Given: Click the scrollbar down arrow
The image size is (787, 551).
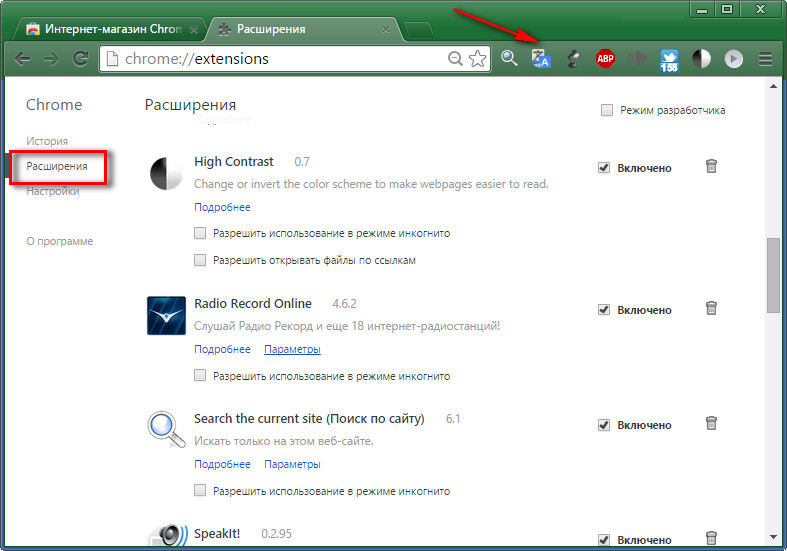Looking at the screenshot, I should coord(773,537).
